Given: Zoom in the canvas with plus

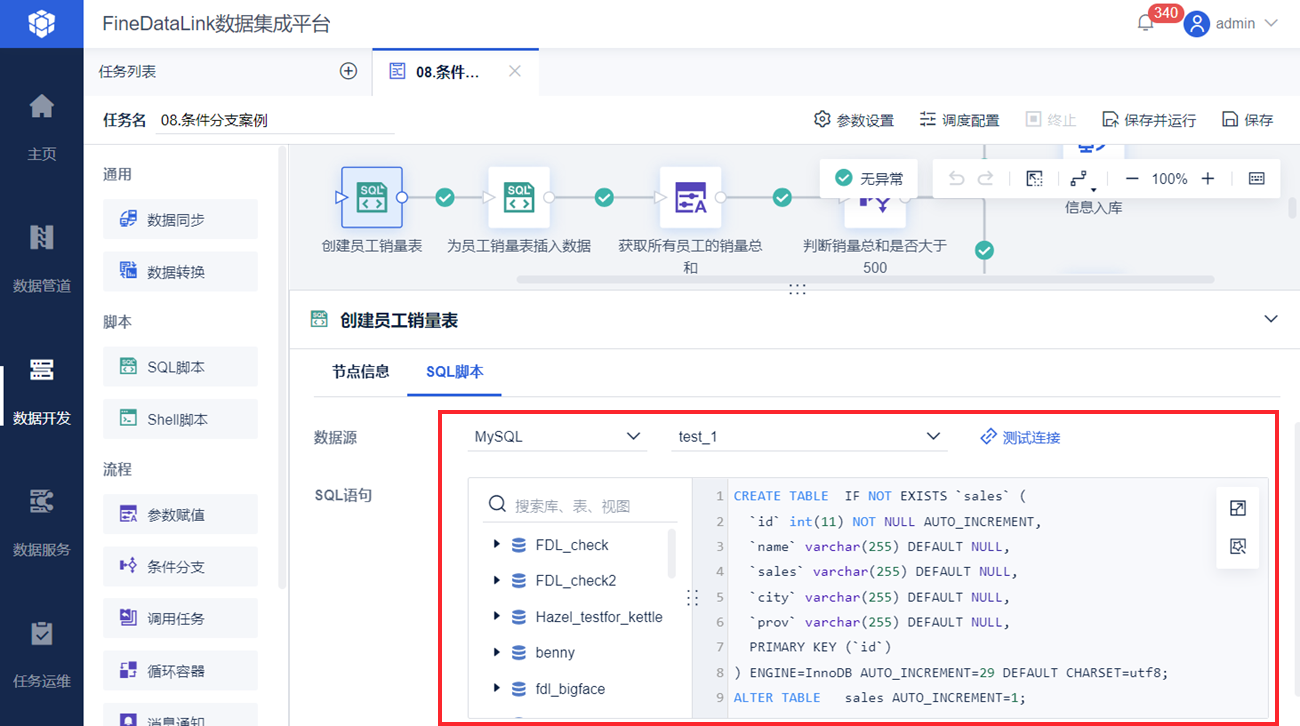Looking at the screenshot, I should (x=1208, y=179).
